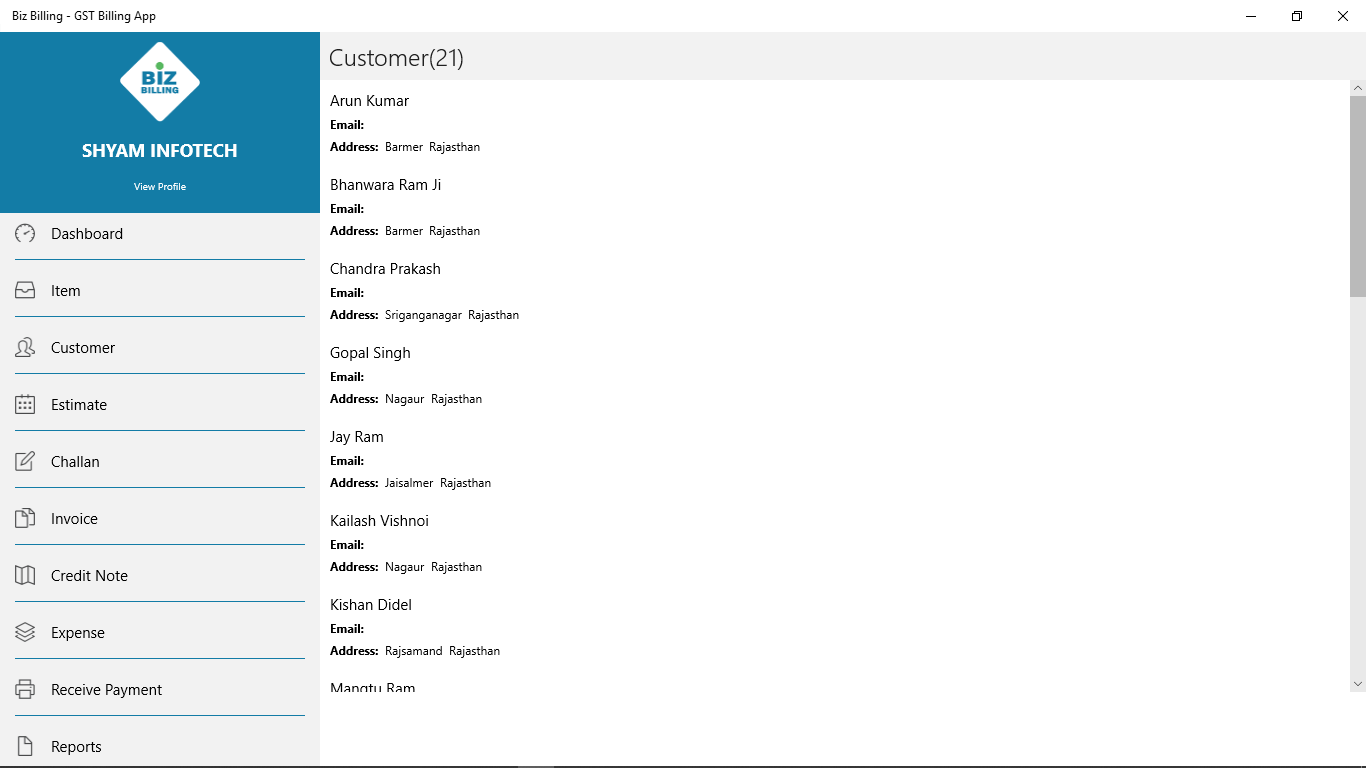Click the View Profile link
This screenshot has height=768, width=1366.
point(160,187)
